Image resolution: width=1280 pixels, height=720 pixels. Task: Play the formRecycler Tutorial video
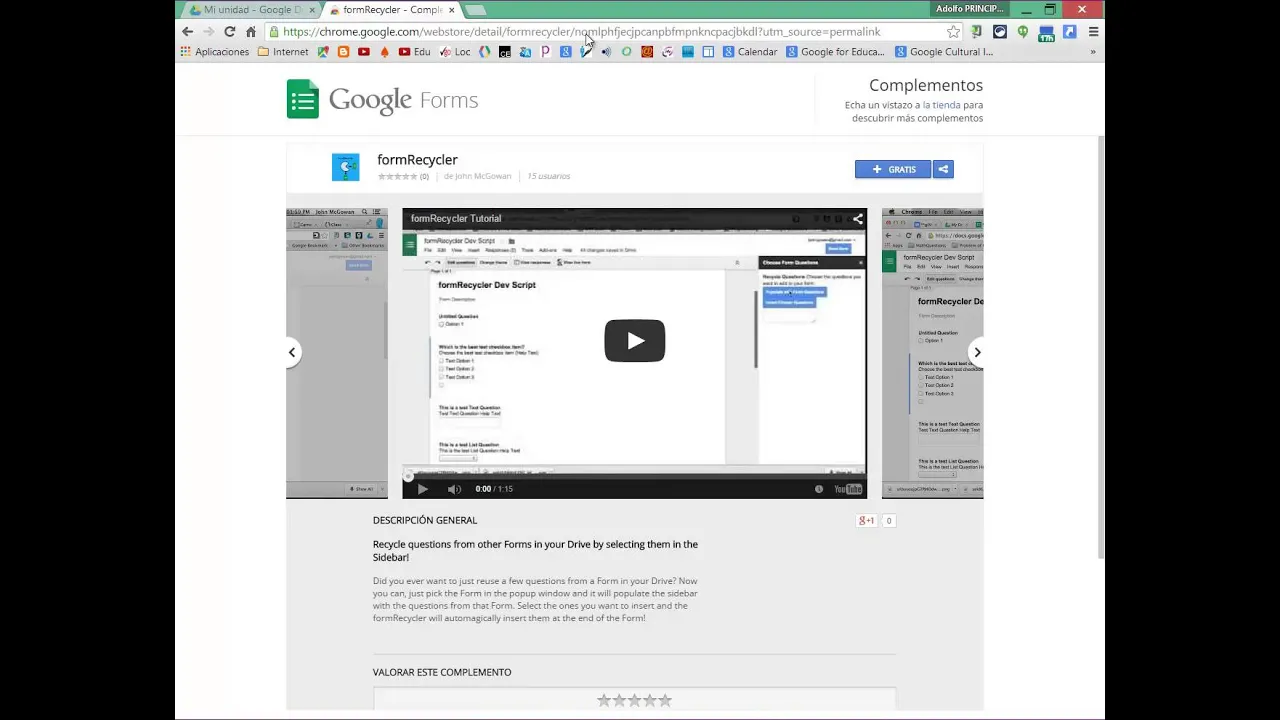pos(635,341)
